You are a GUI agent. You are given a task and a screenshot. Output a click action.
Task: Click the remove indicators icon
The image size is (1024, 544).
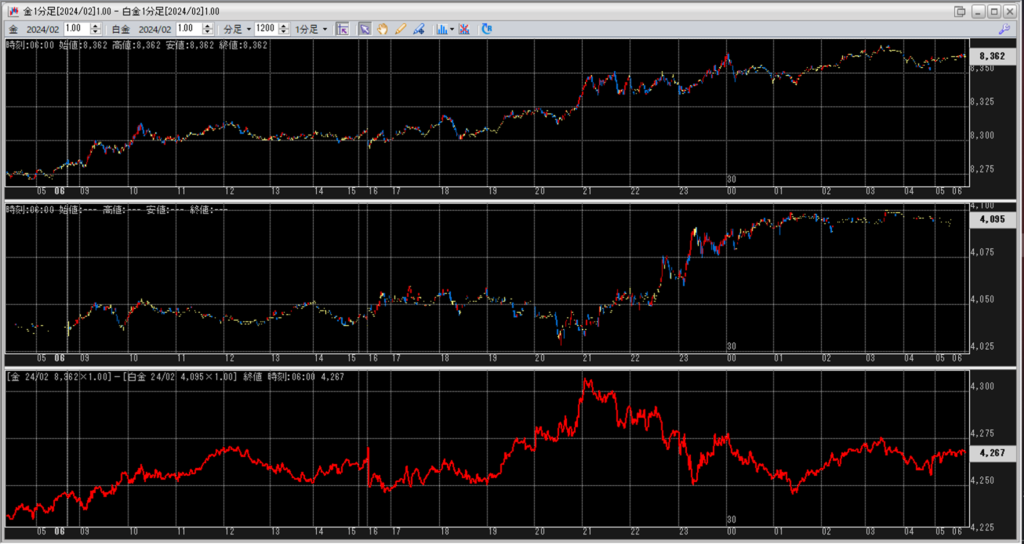pos(466,29)
